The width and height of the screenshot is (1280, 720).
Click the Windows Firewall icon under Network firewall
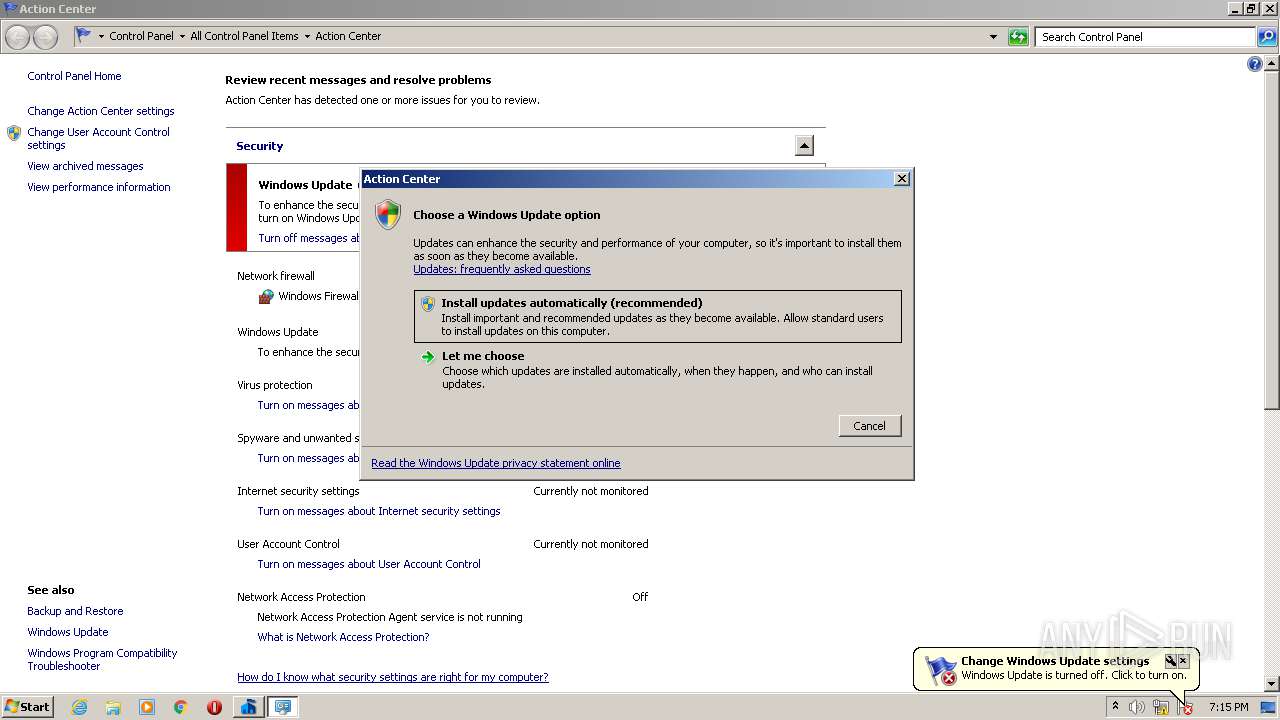click(x=266, y=296)
